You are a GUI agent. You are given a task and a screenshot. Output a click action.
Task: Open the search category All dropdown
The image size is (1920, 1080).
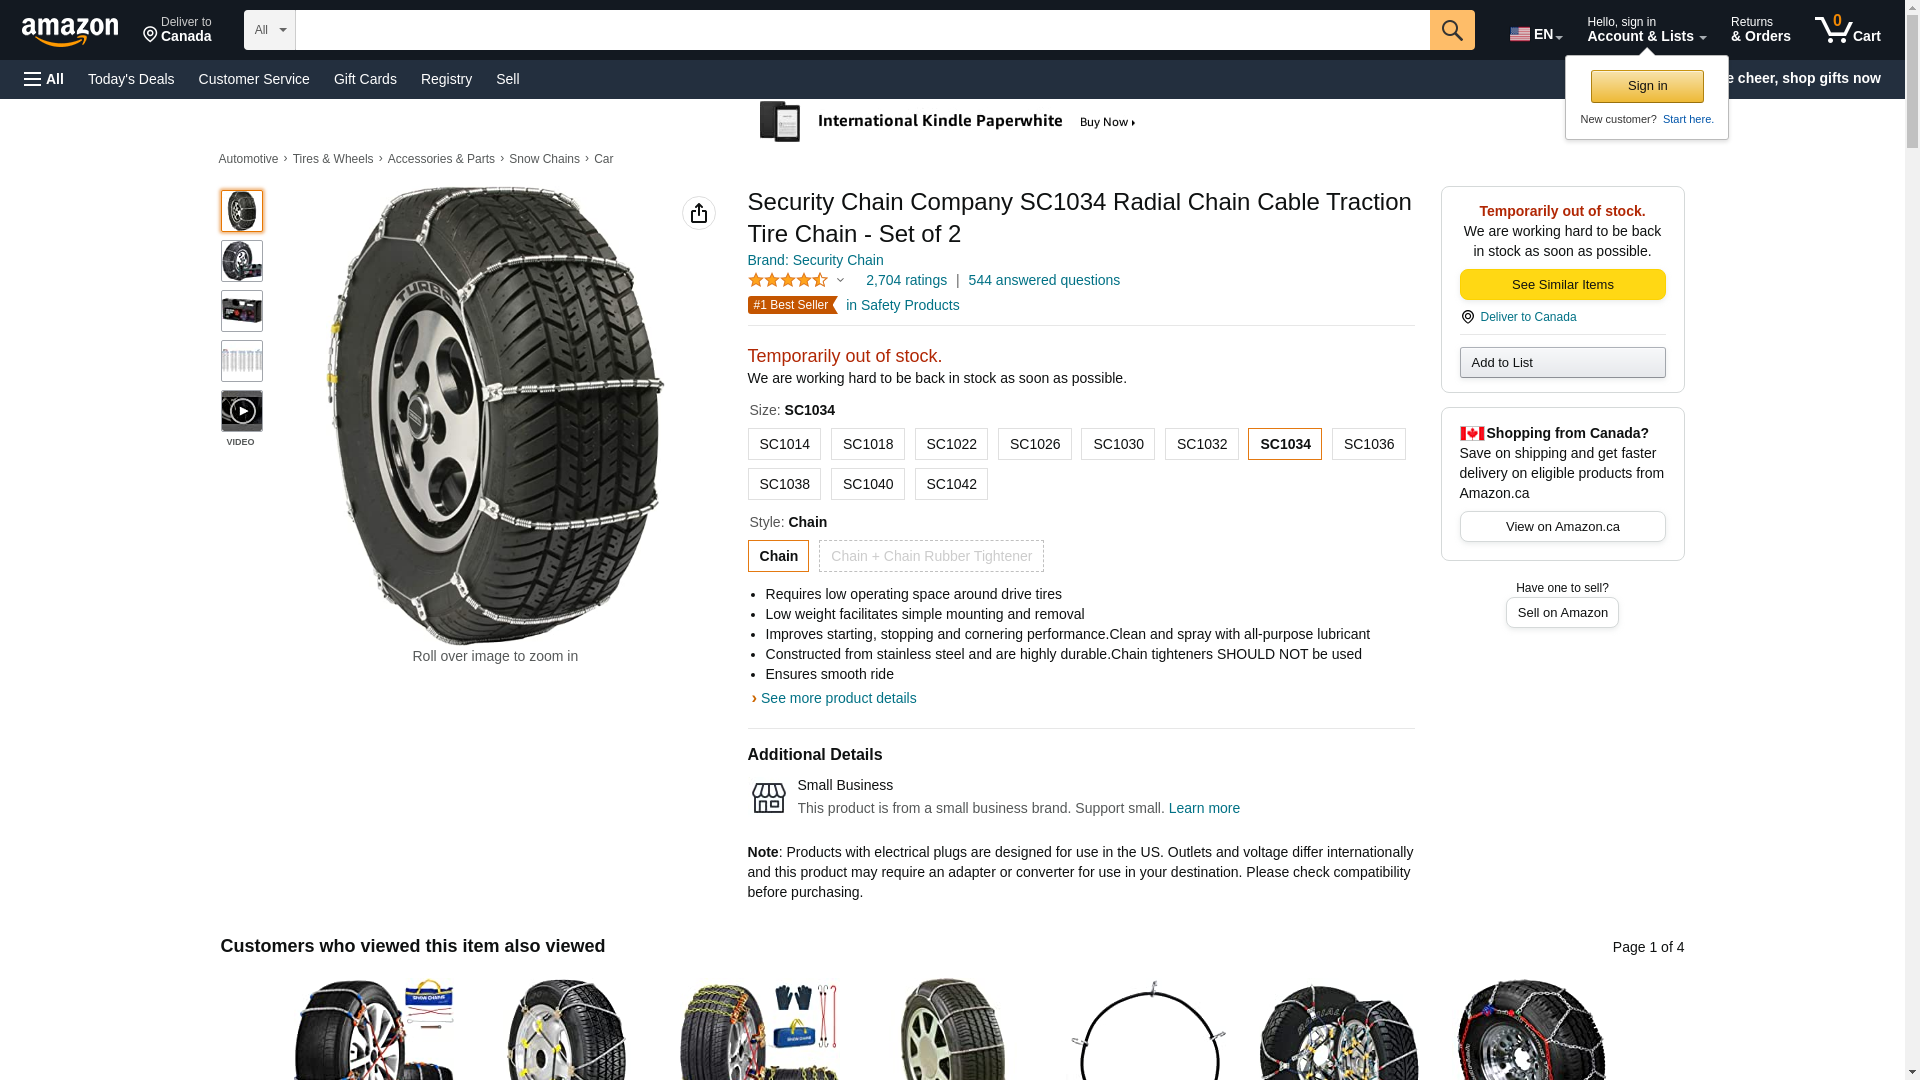269,30
